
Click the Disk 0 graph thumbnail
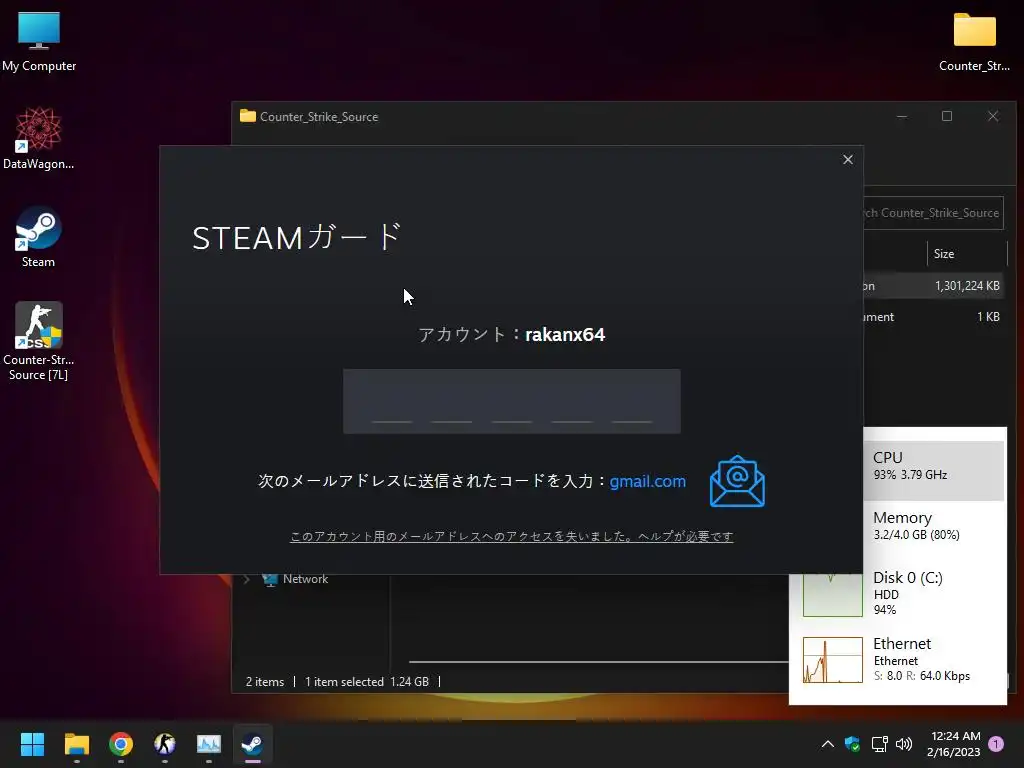pyautogui.click(x=833, y=595)
